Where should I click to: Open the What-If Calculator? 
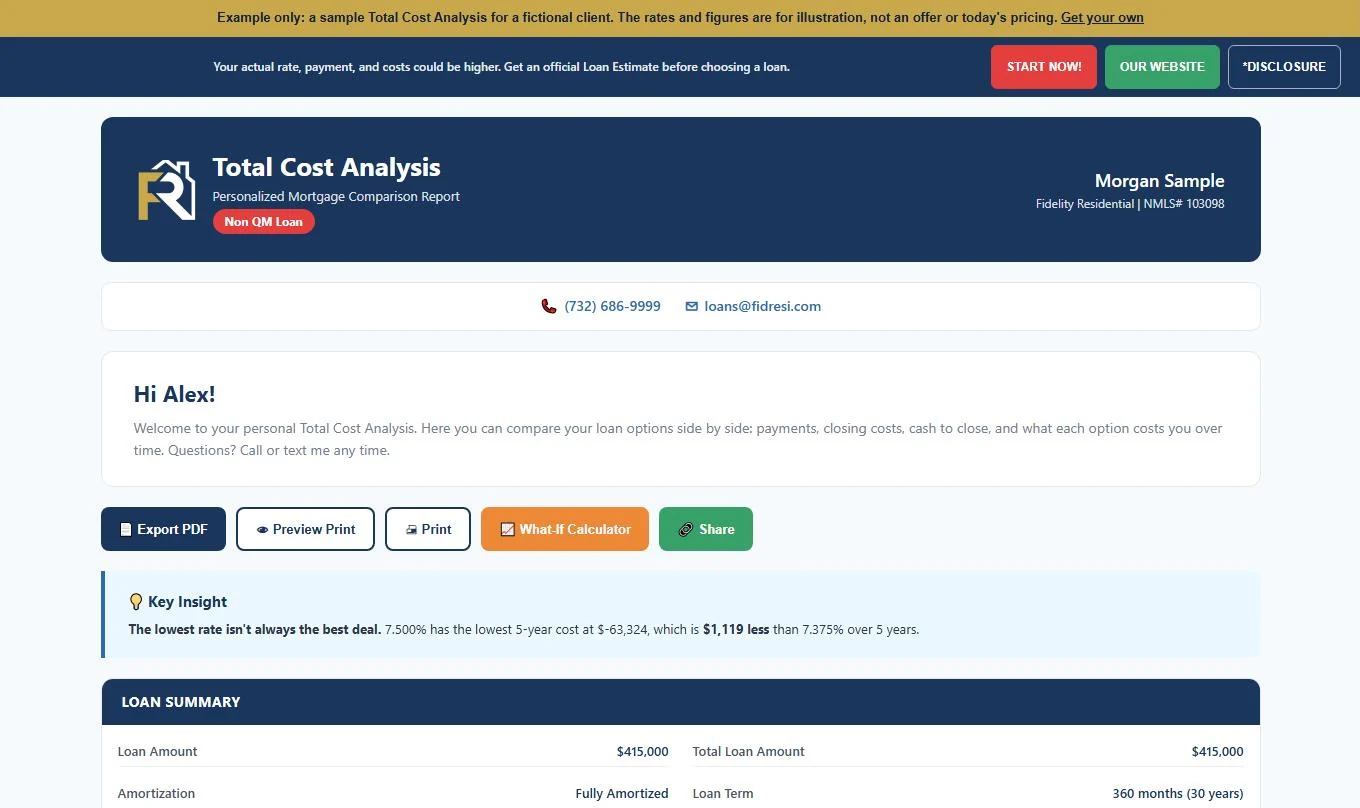[565, 529]
